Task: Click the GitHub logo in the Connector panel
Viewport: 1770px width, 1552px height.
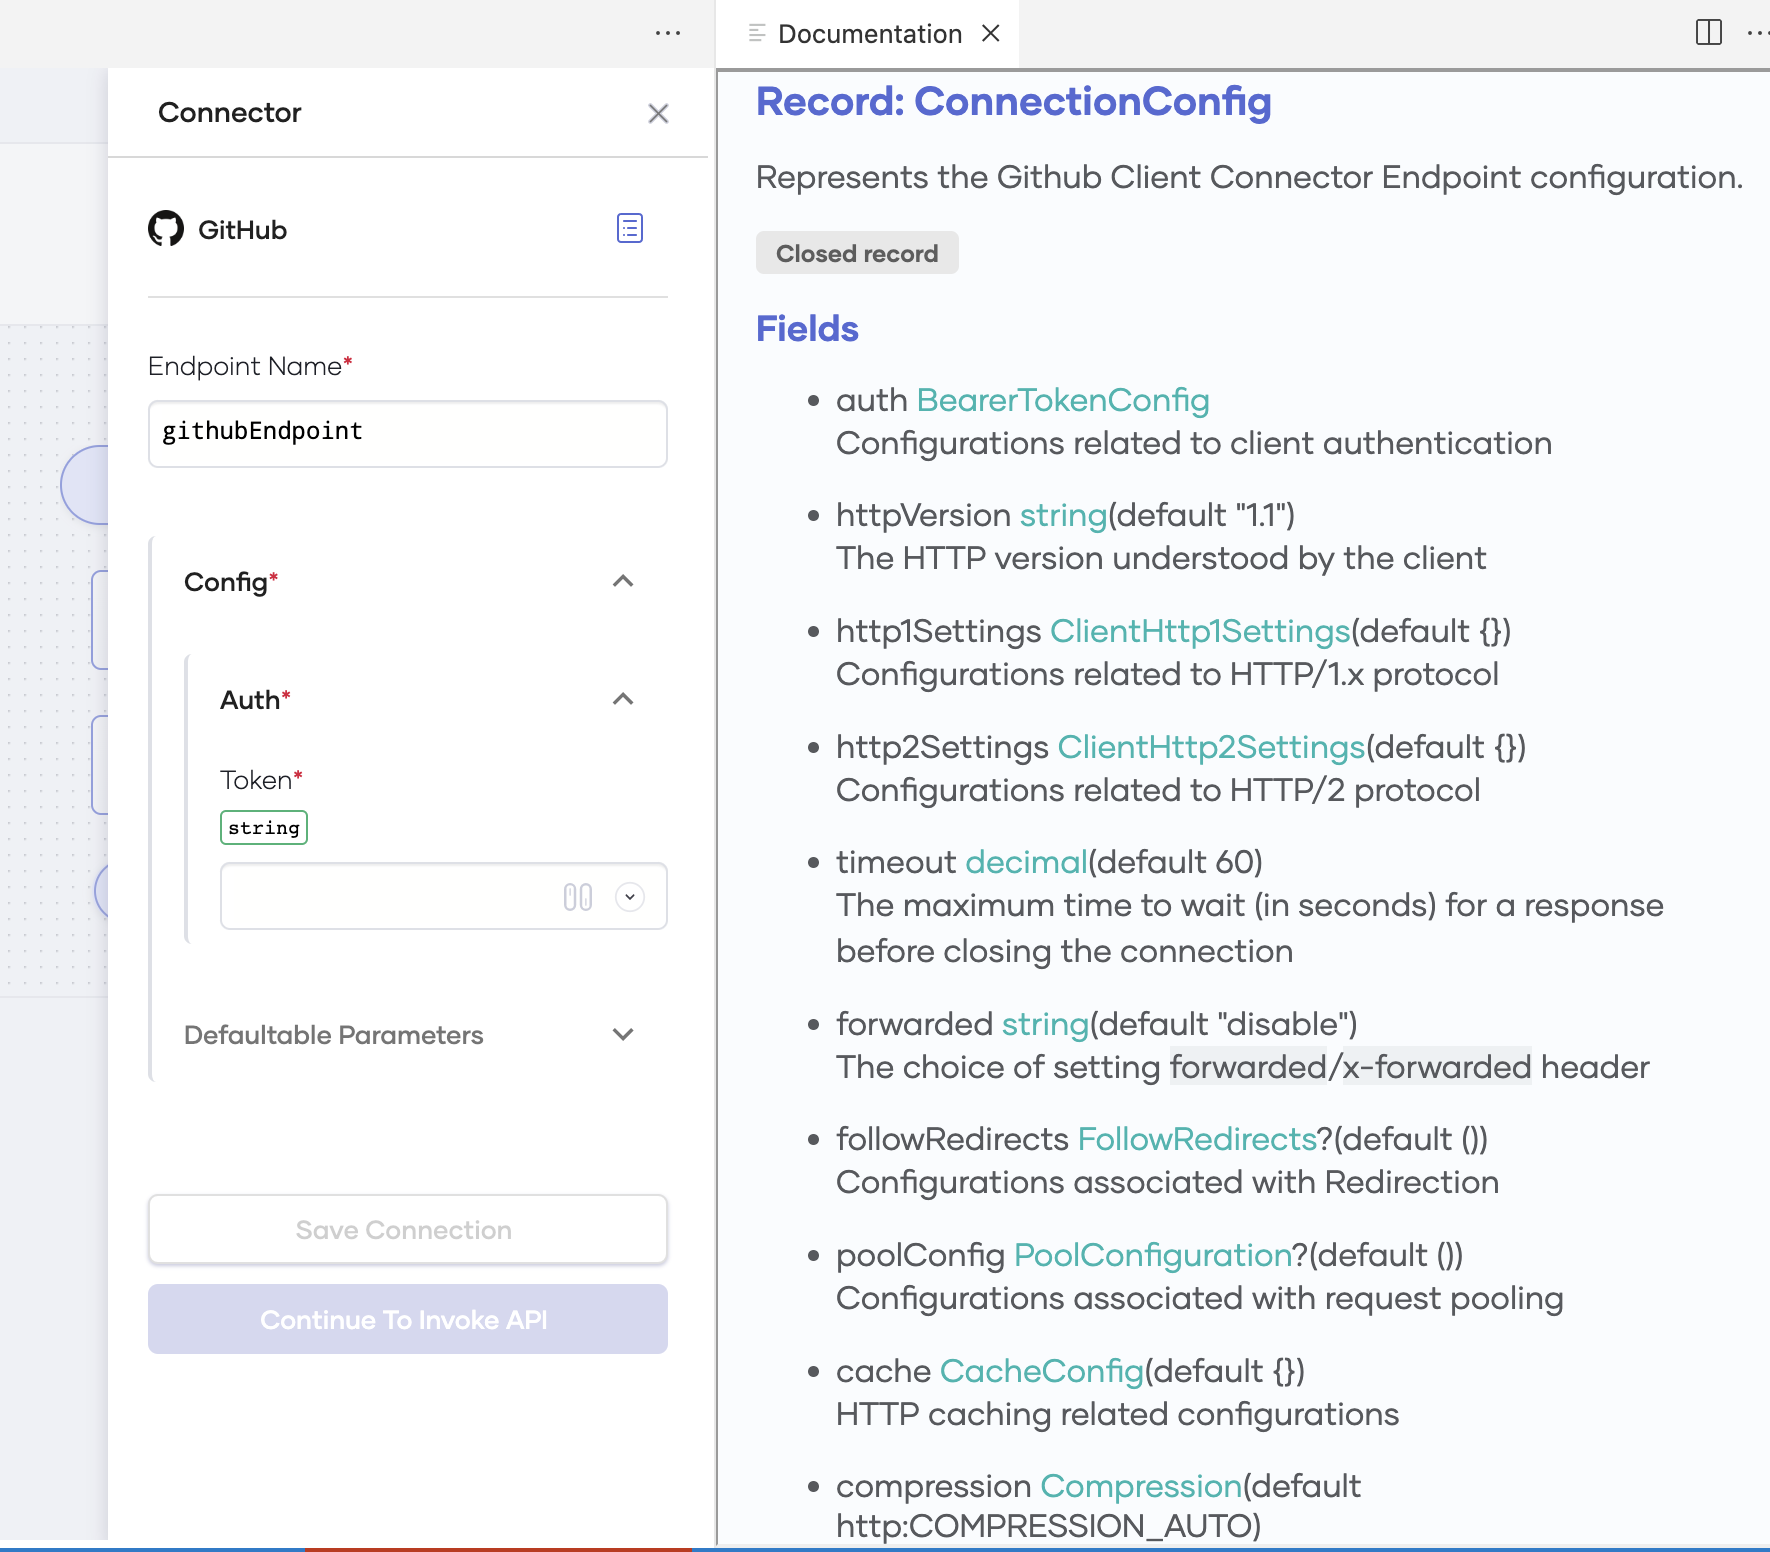Action: tap(168, 229)
